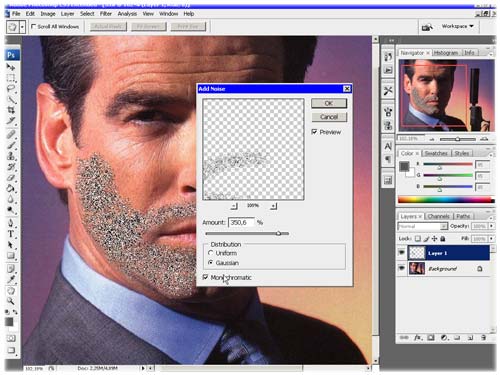Click the add layer style fx icon
Image resolution: width=500 pixels, height=375 pixels.
pyautogui.click(x=418, y=338)
